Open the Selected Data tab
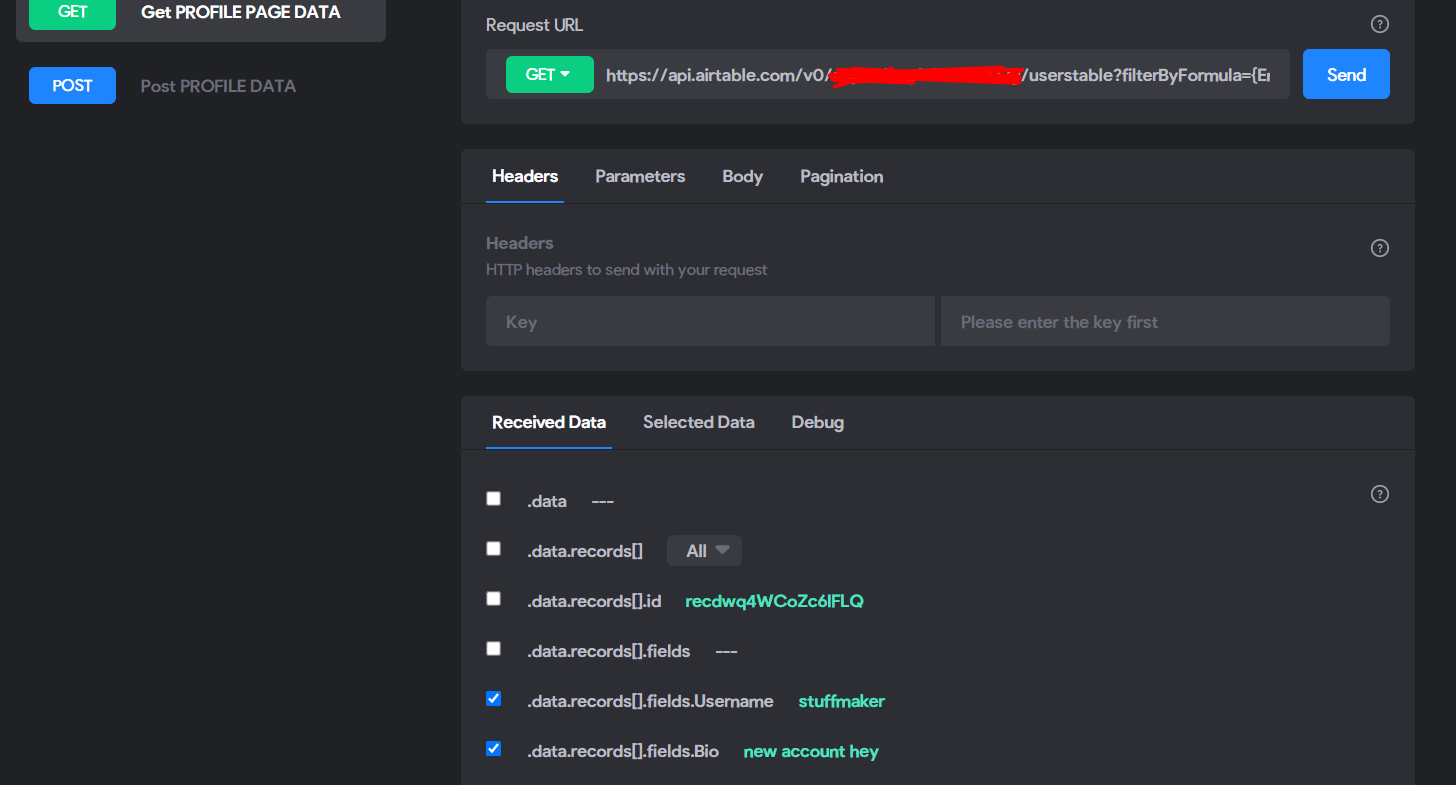Viewport: 1456px width, 785px height. coord(698,422)
